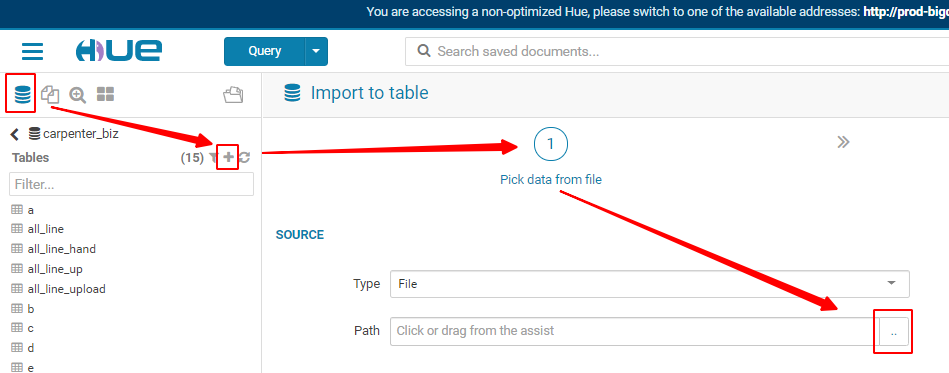Click the Tables Filter text box
Screen dimensions: 949x373
(x=131, y=184)
